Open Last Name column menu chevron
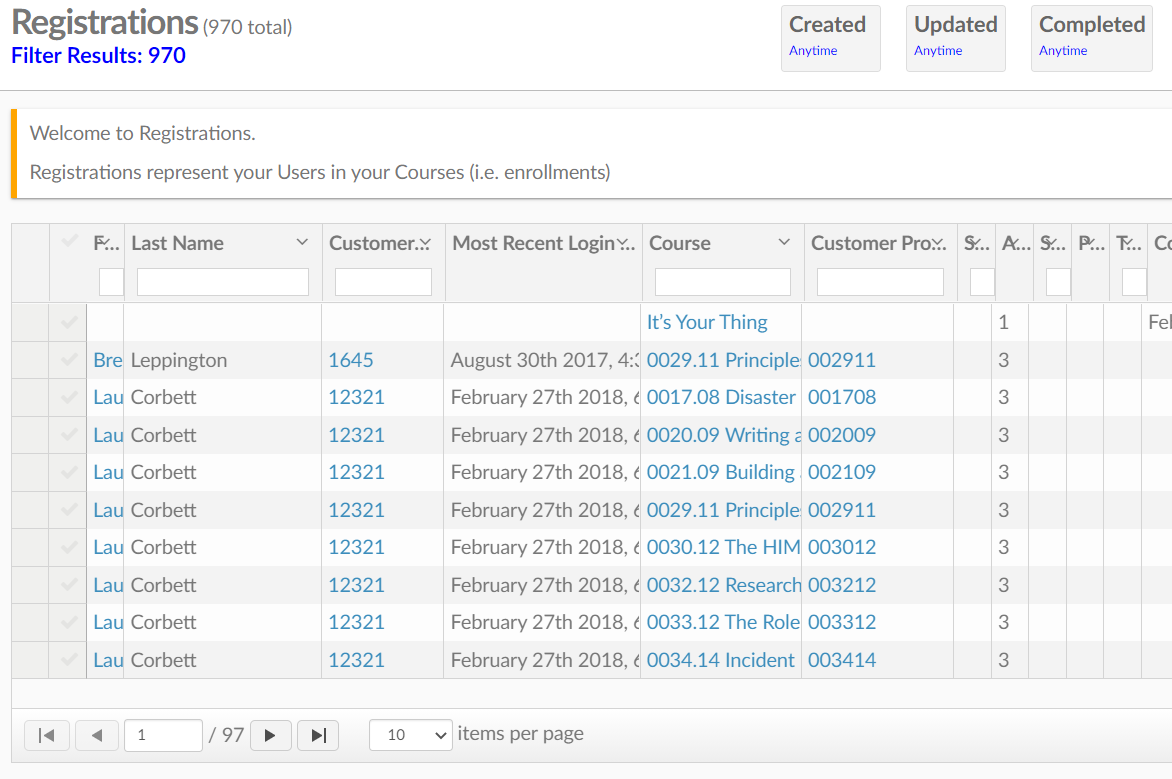This screenshot has height=779, width=1172. click(302, 242)
